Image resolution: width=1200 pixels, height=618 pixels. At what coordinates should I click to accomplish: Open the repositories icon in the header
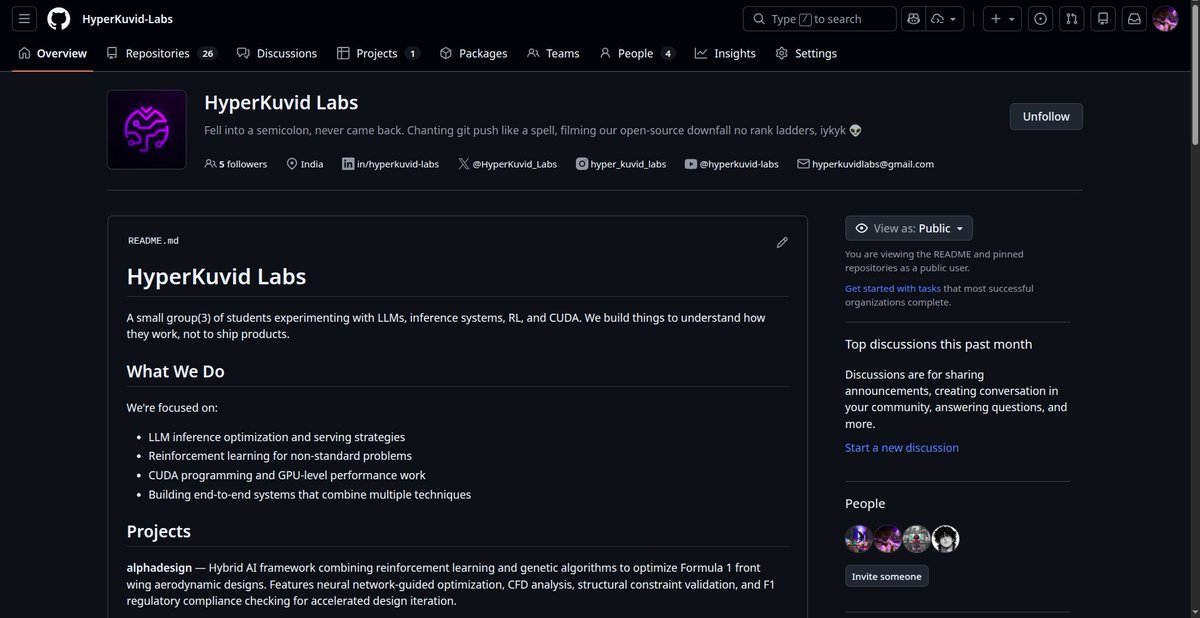pos(1103,19)
